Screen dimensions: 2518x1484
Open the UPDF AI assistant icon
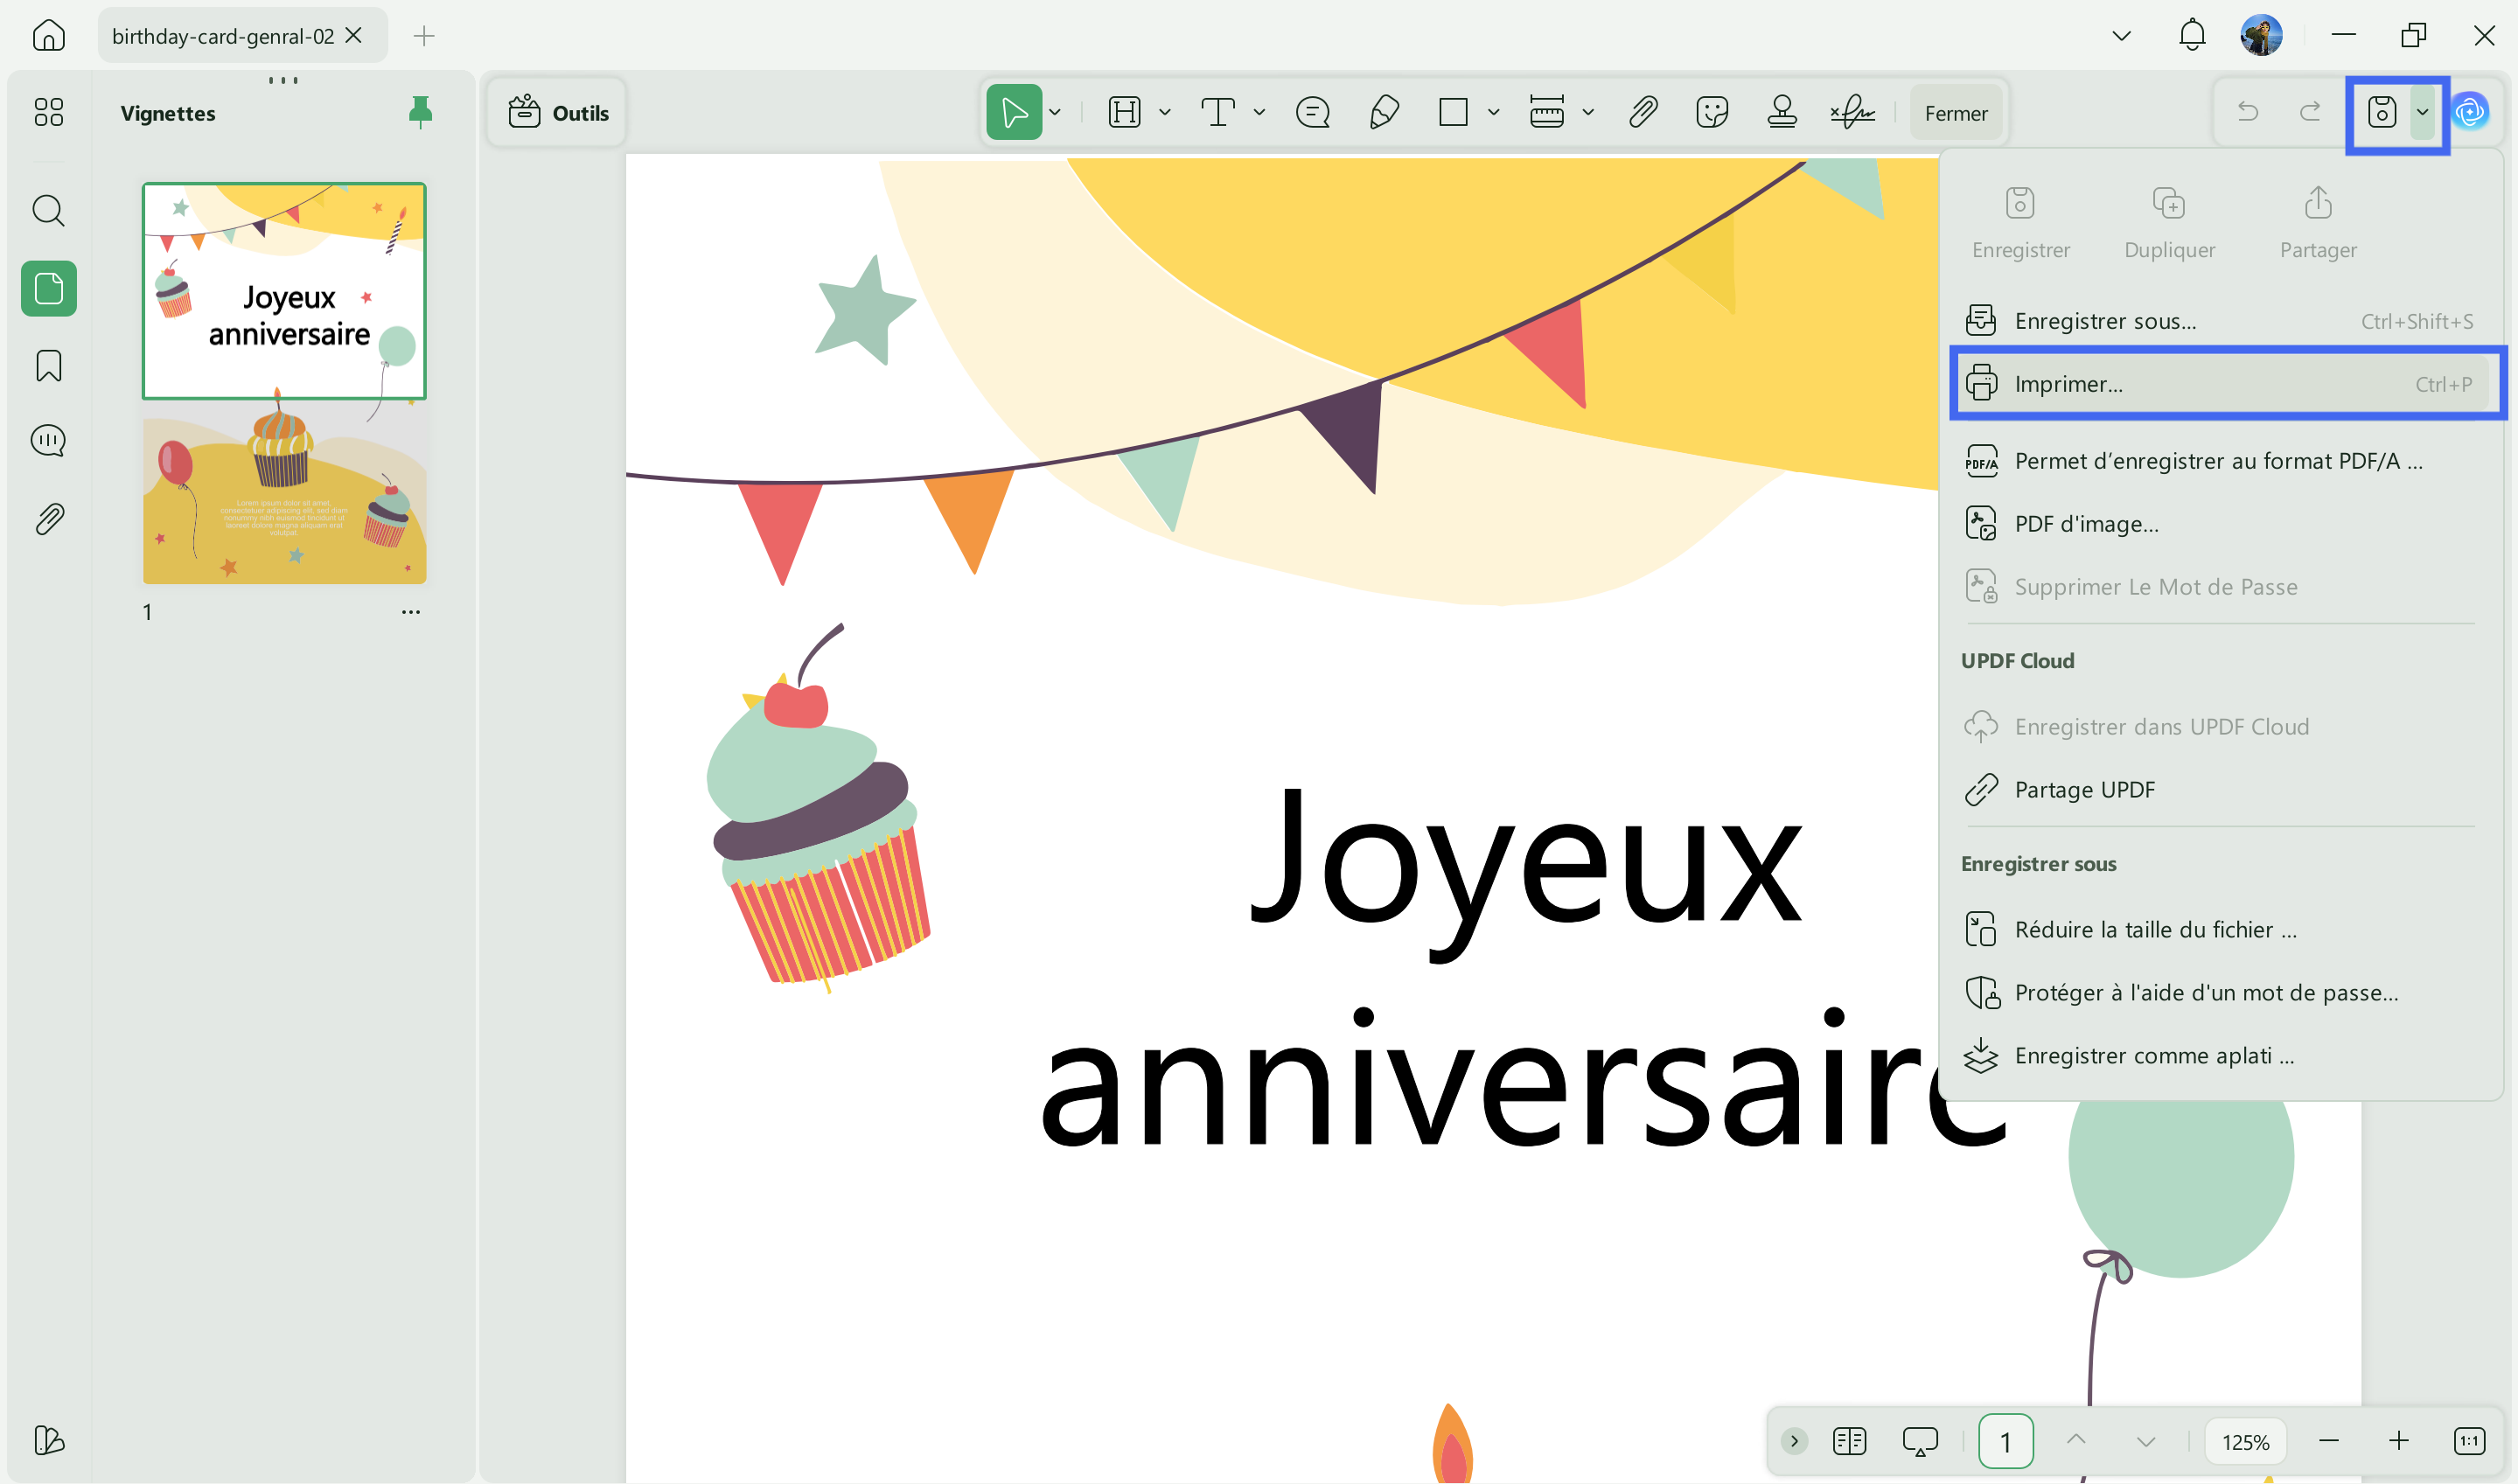2470,112
